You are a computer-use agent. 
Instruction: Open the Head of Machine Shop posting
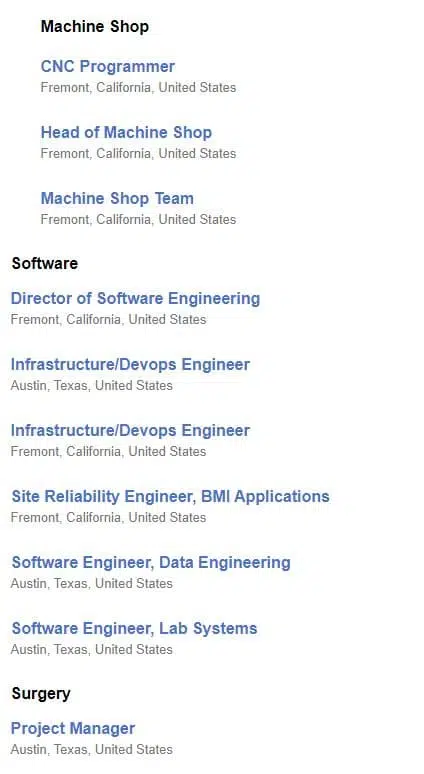126,132
